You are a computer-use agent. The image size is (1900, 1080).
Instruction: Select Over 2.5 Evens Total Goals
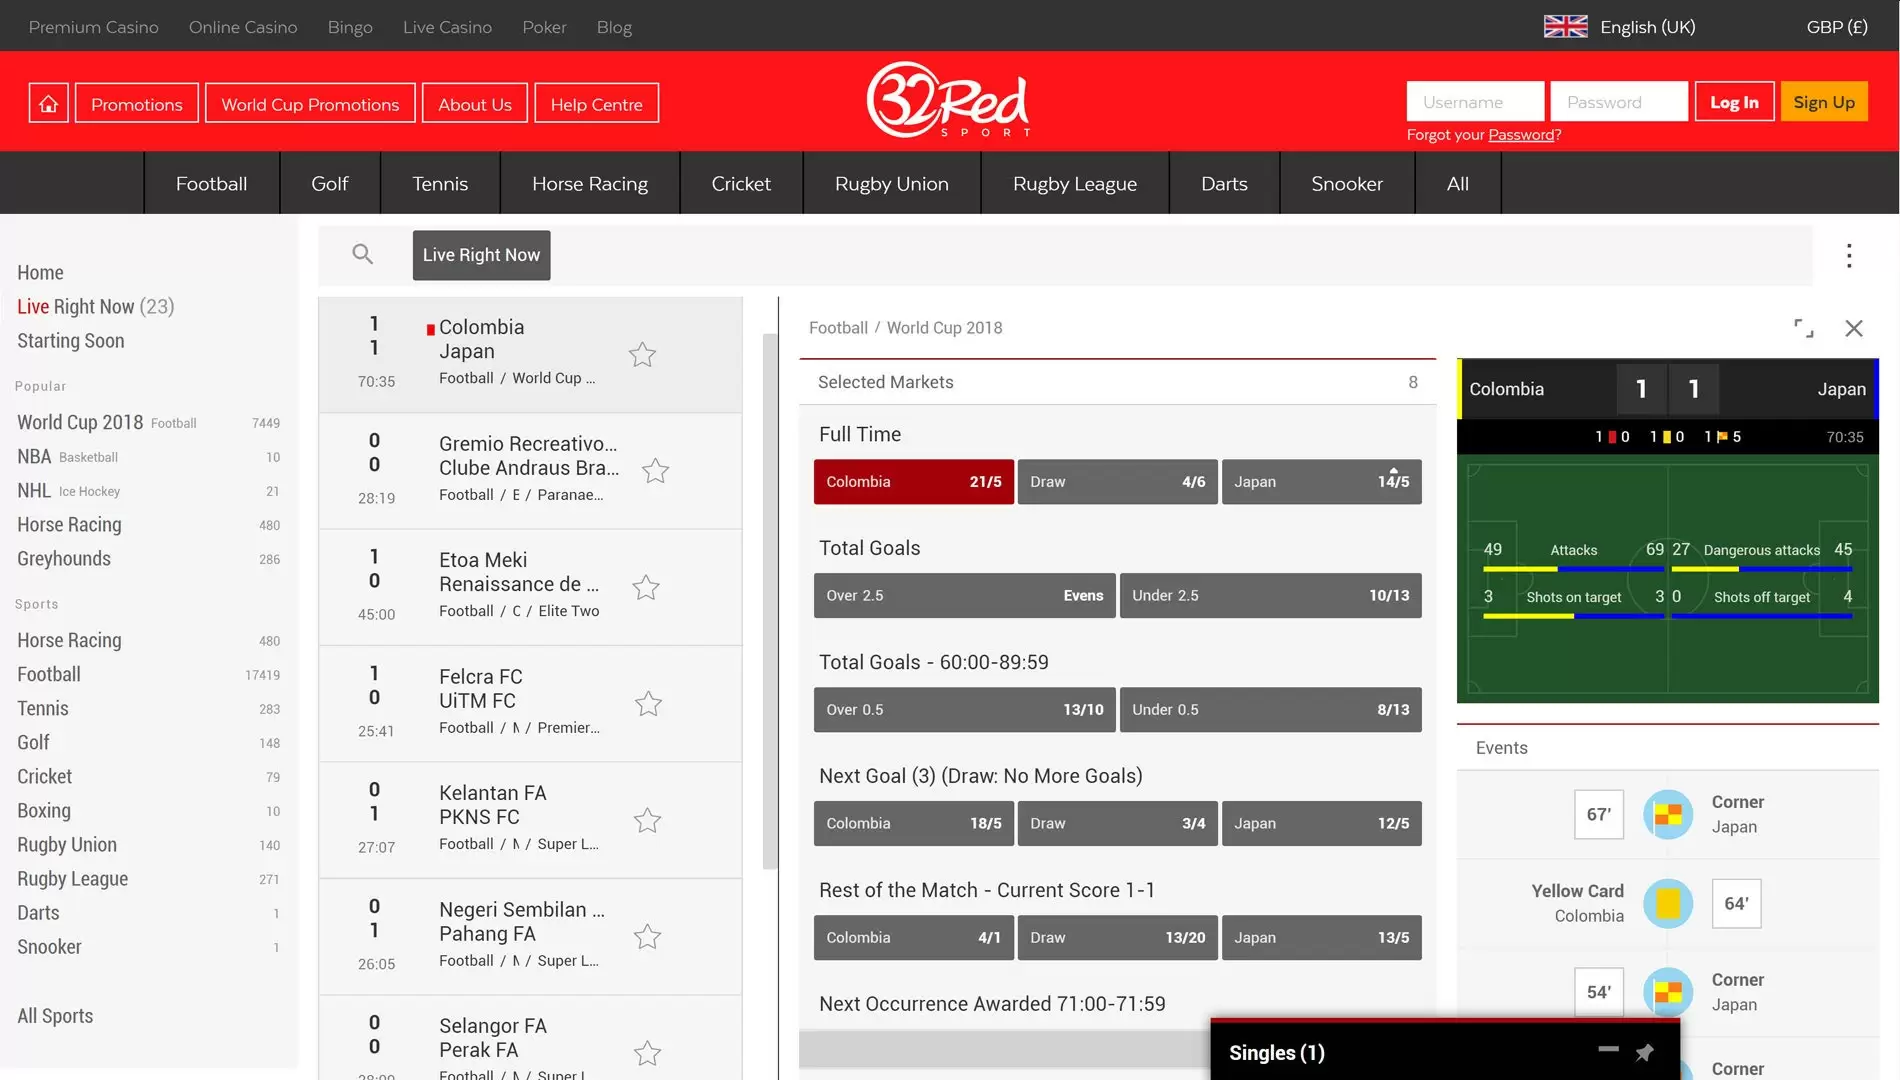965,596
